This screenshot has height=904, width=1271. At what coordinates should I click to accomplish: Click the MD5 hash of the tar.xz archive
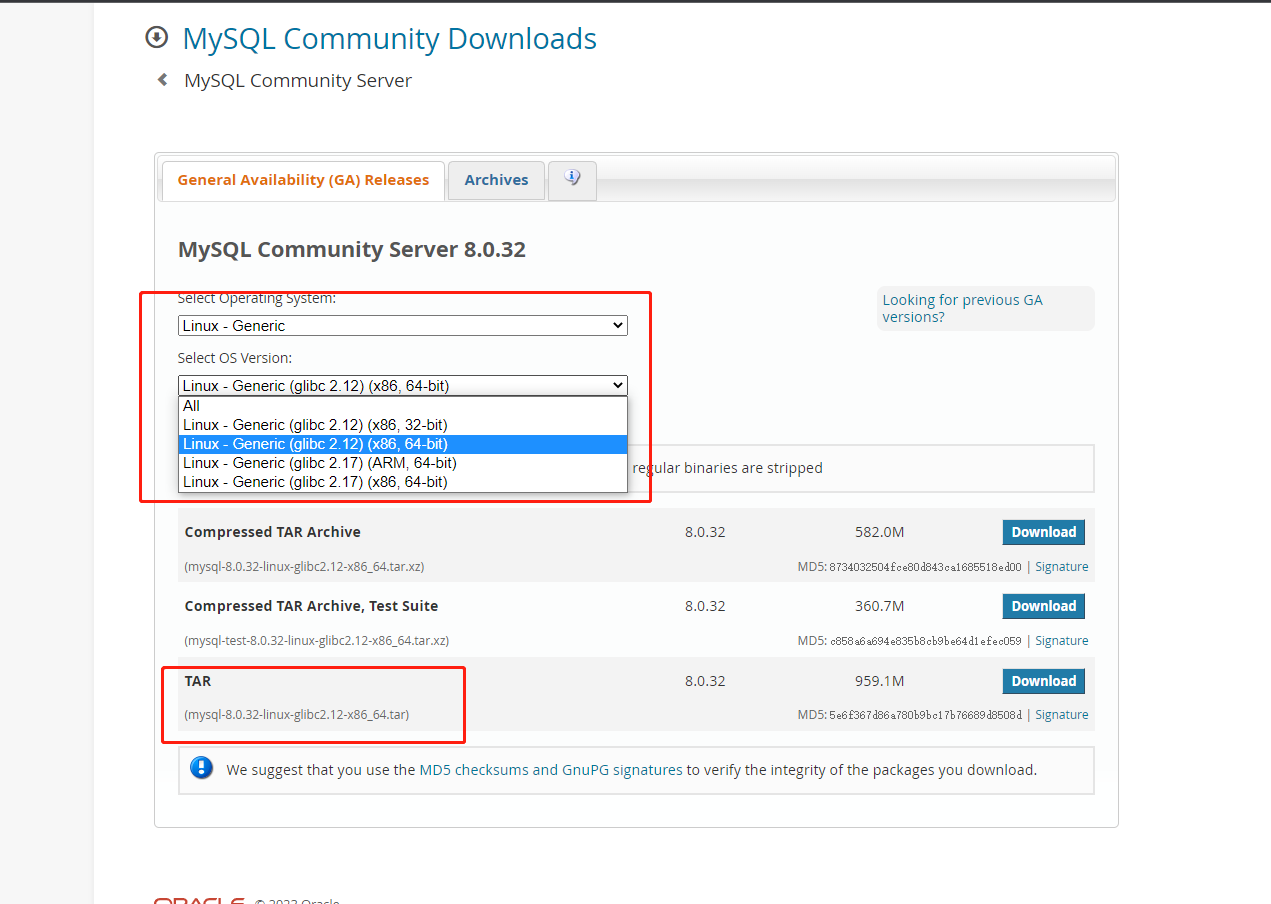tap(926, 567)
